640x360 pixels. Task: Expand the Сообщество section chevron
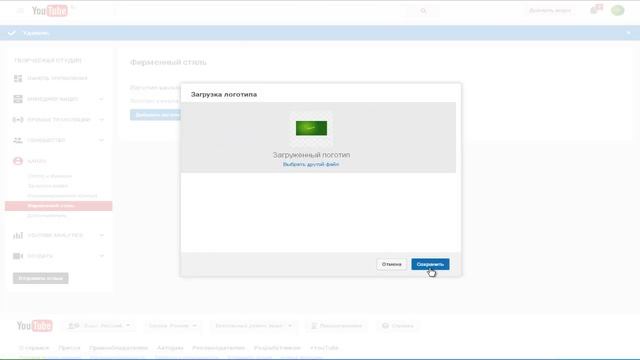point(101,140)
